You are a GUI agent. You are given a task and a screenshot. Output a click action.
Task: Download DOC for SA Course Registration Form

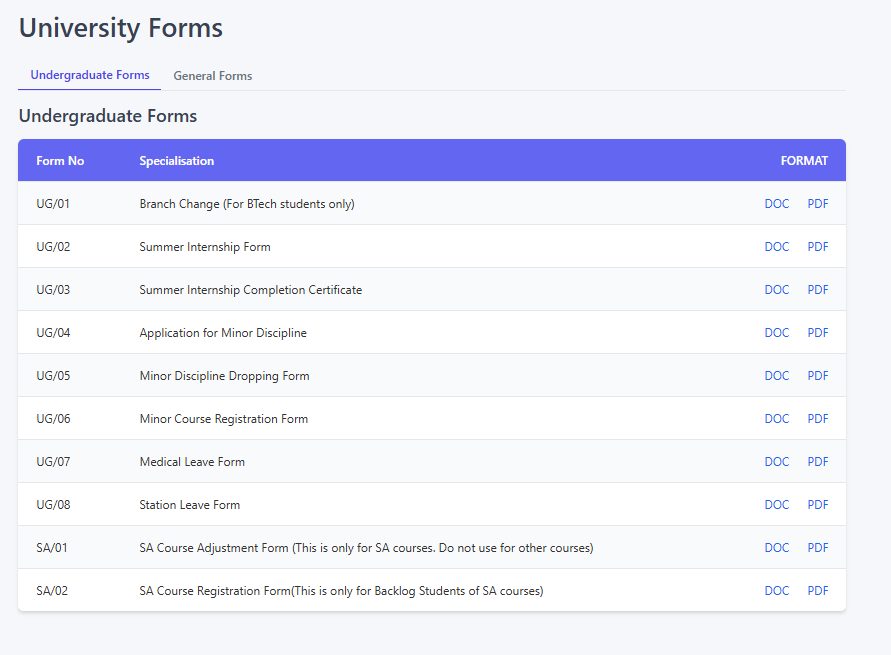coord(777,591)
